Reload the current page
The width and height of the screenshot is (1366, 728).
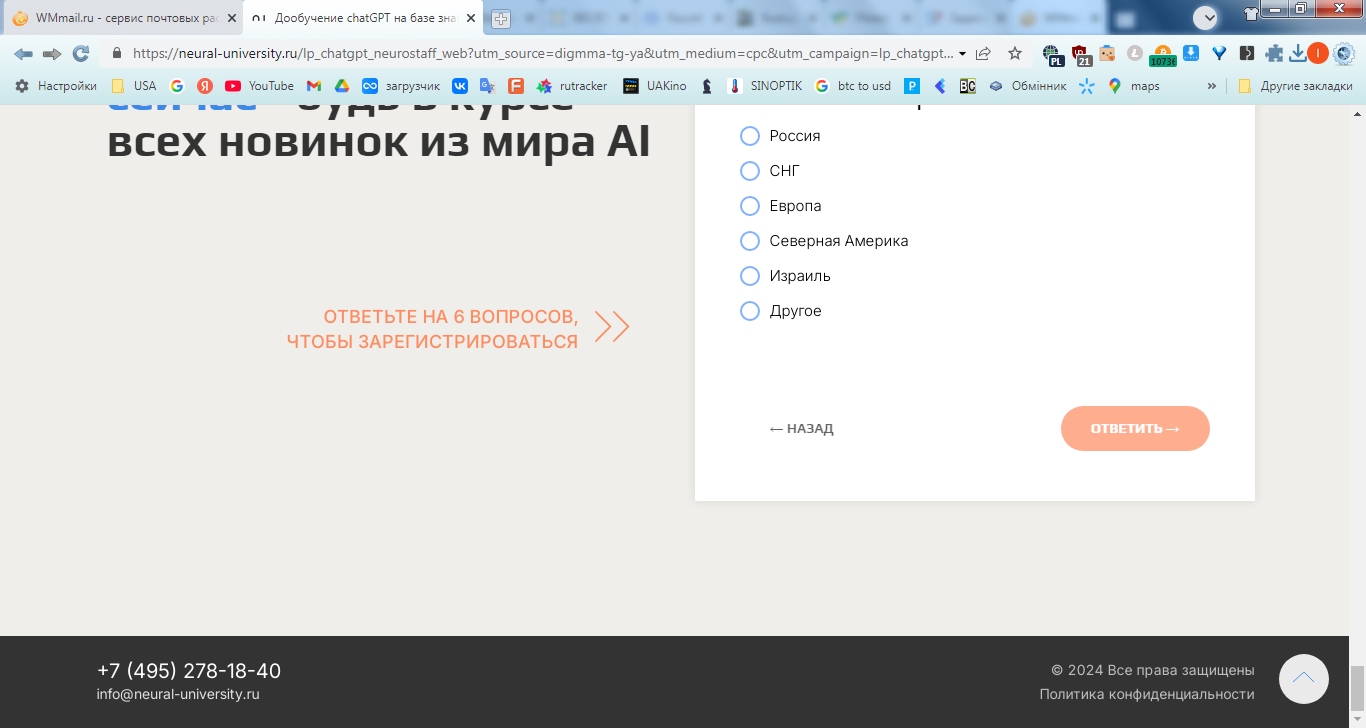coord(81,53)
